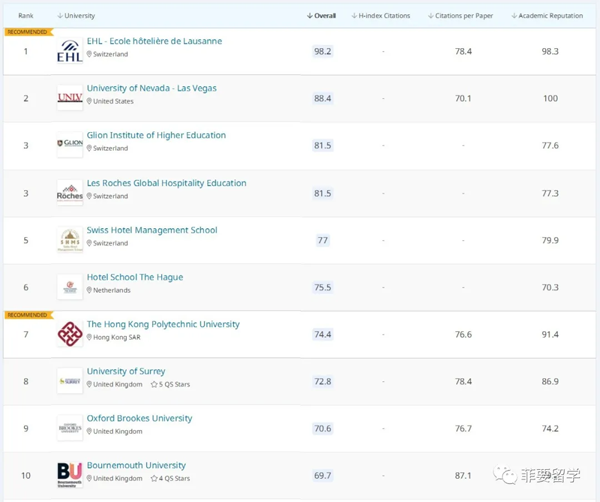Sort by H-index Citations column
Viewport: 600px width, 502px height.
(x=381, y=16)
